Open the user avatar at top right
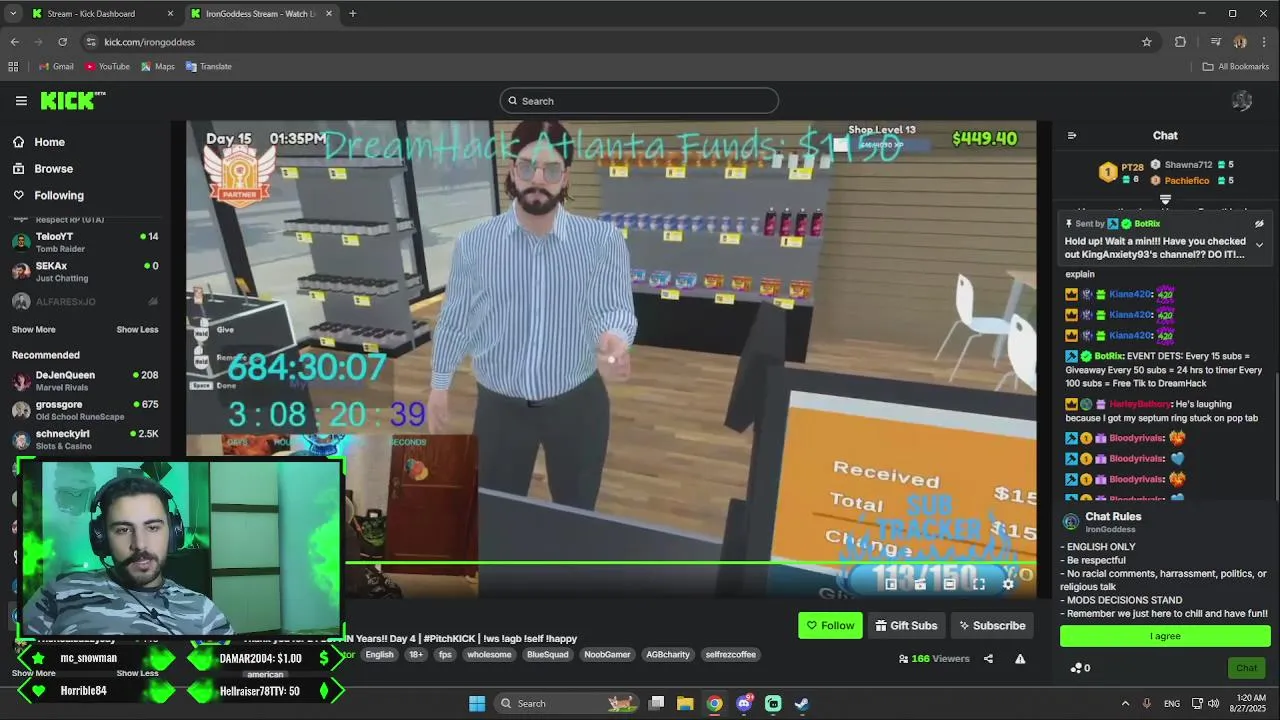 (1242, 100)
